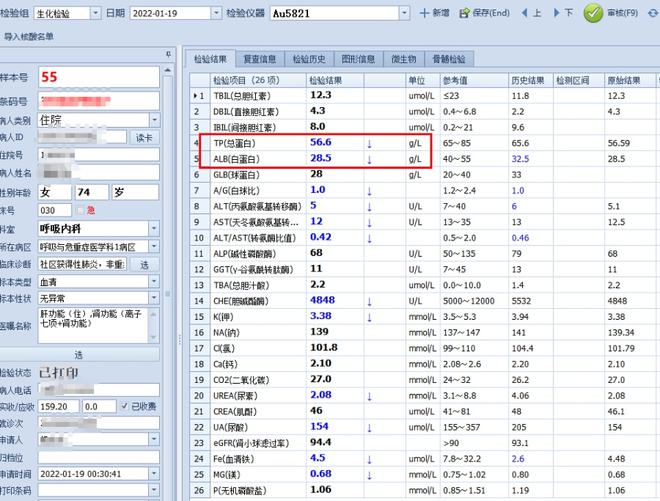Click the left panel scrollbar up arrow

168,70
